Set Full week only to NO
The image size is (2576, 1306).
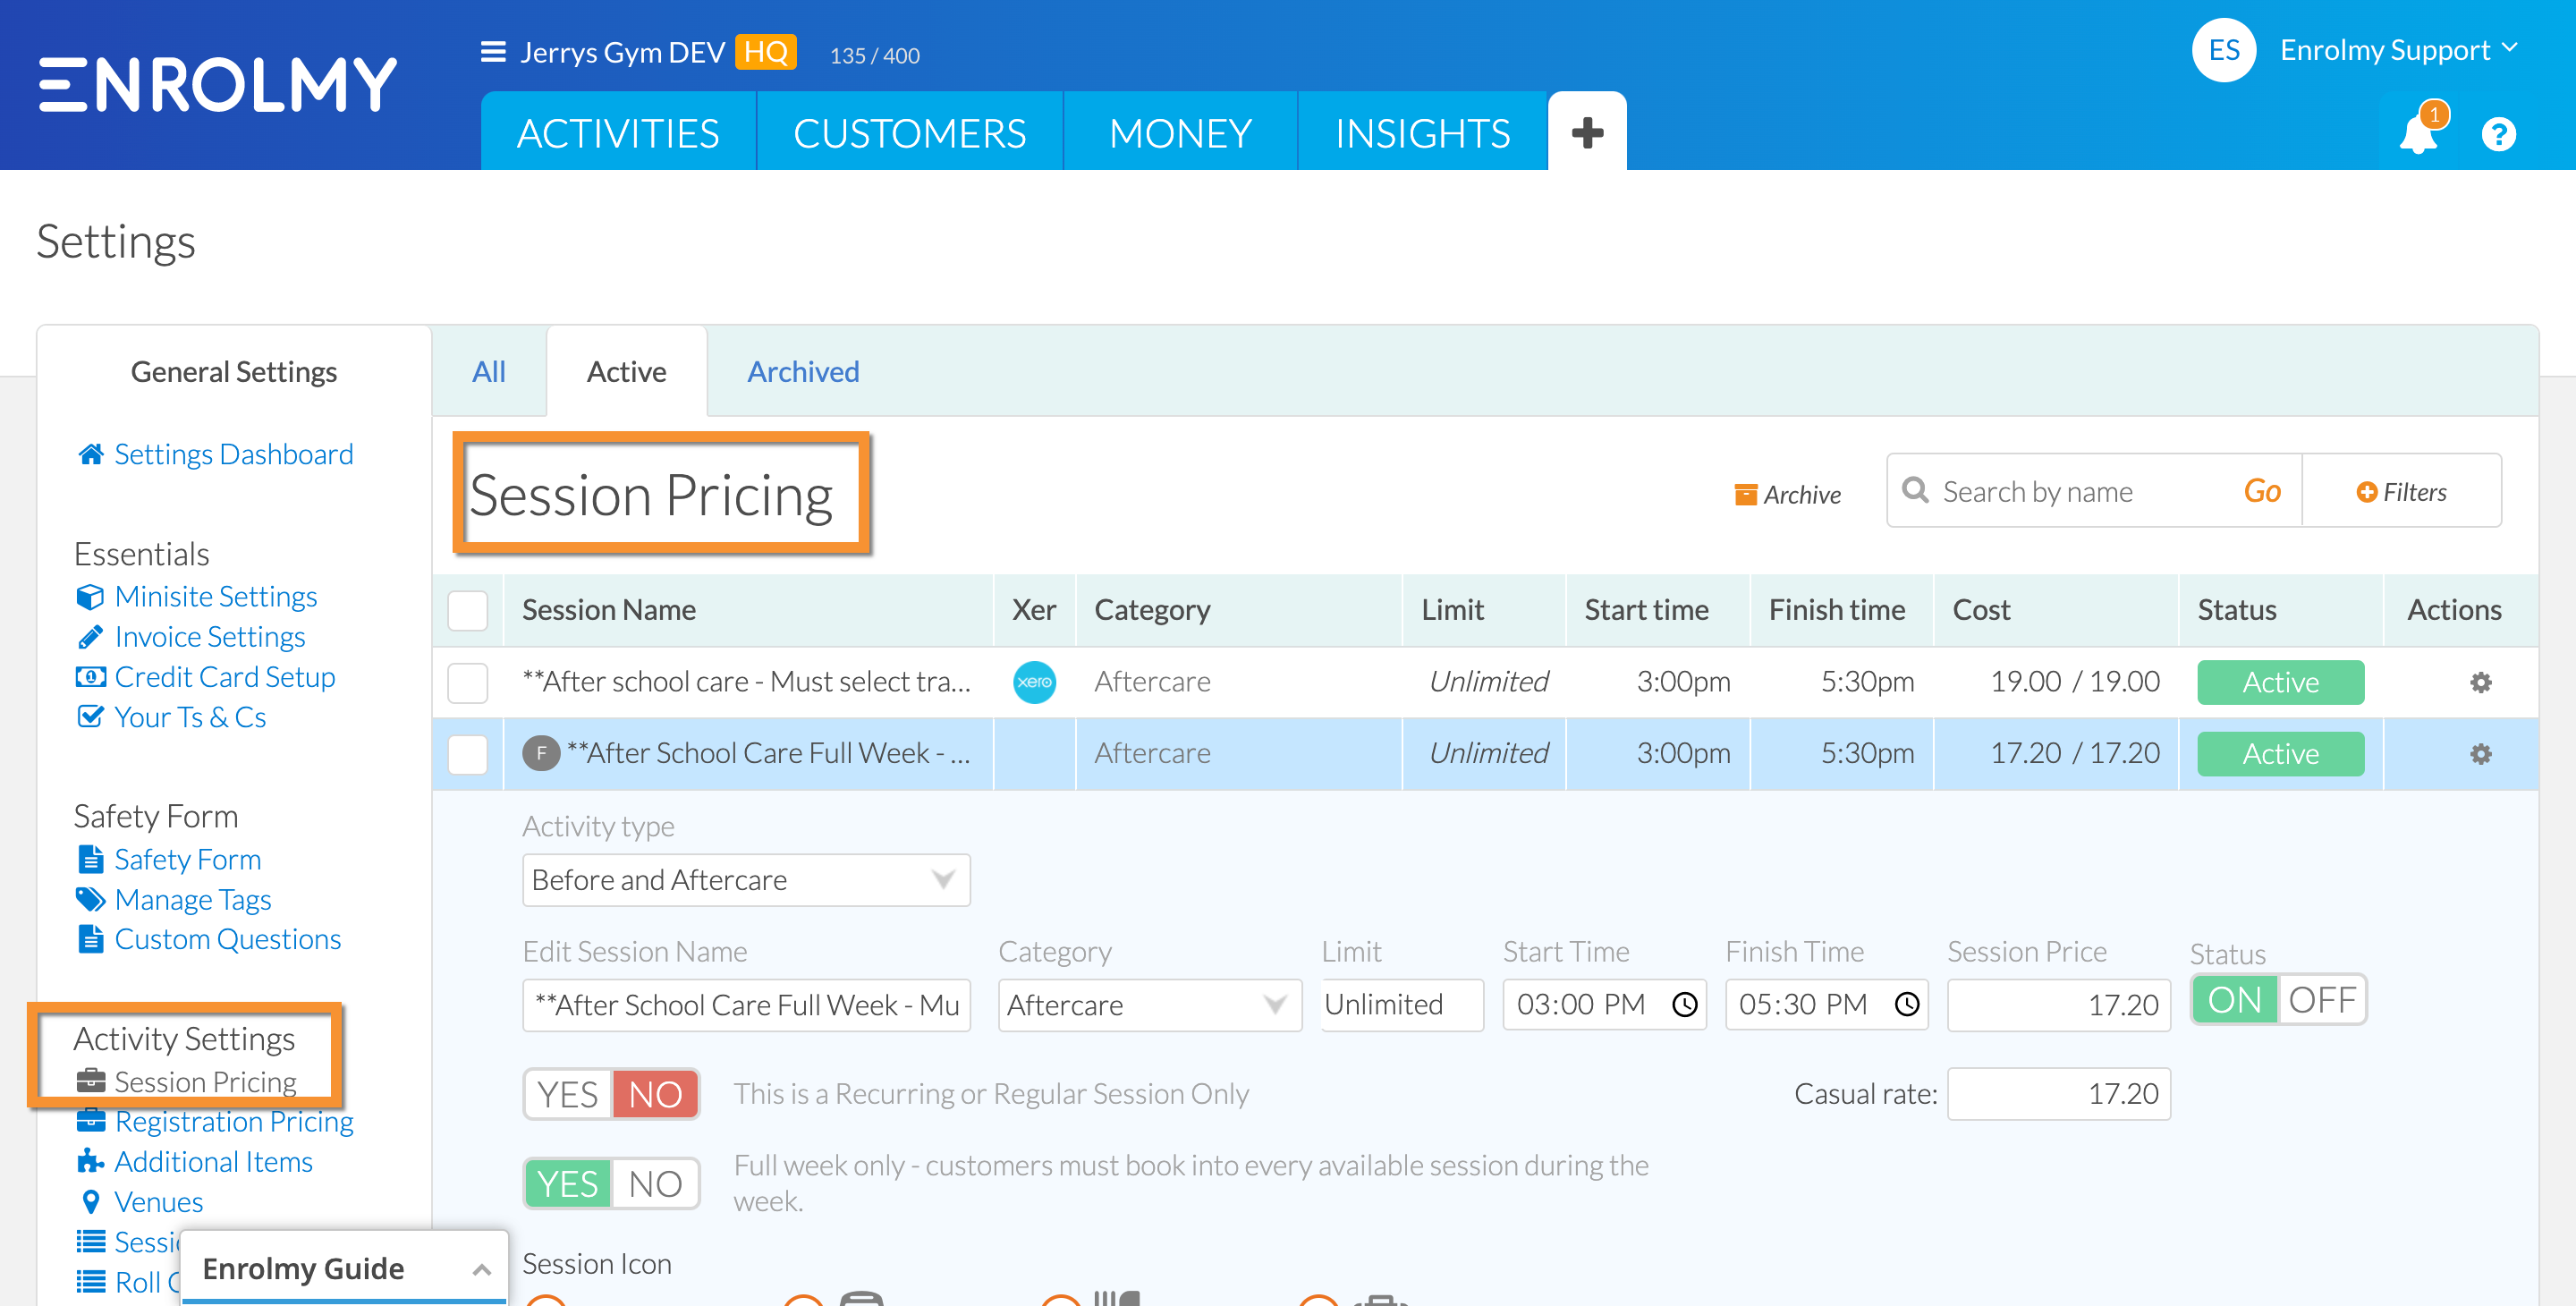coord(655,1184)
